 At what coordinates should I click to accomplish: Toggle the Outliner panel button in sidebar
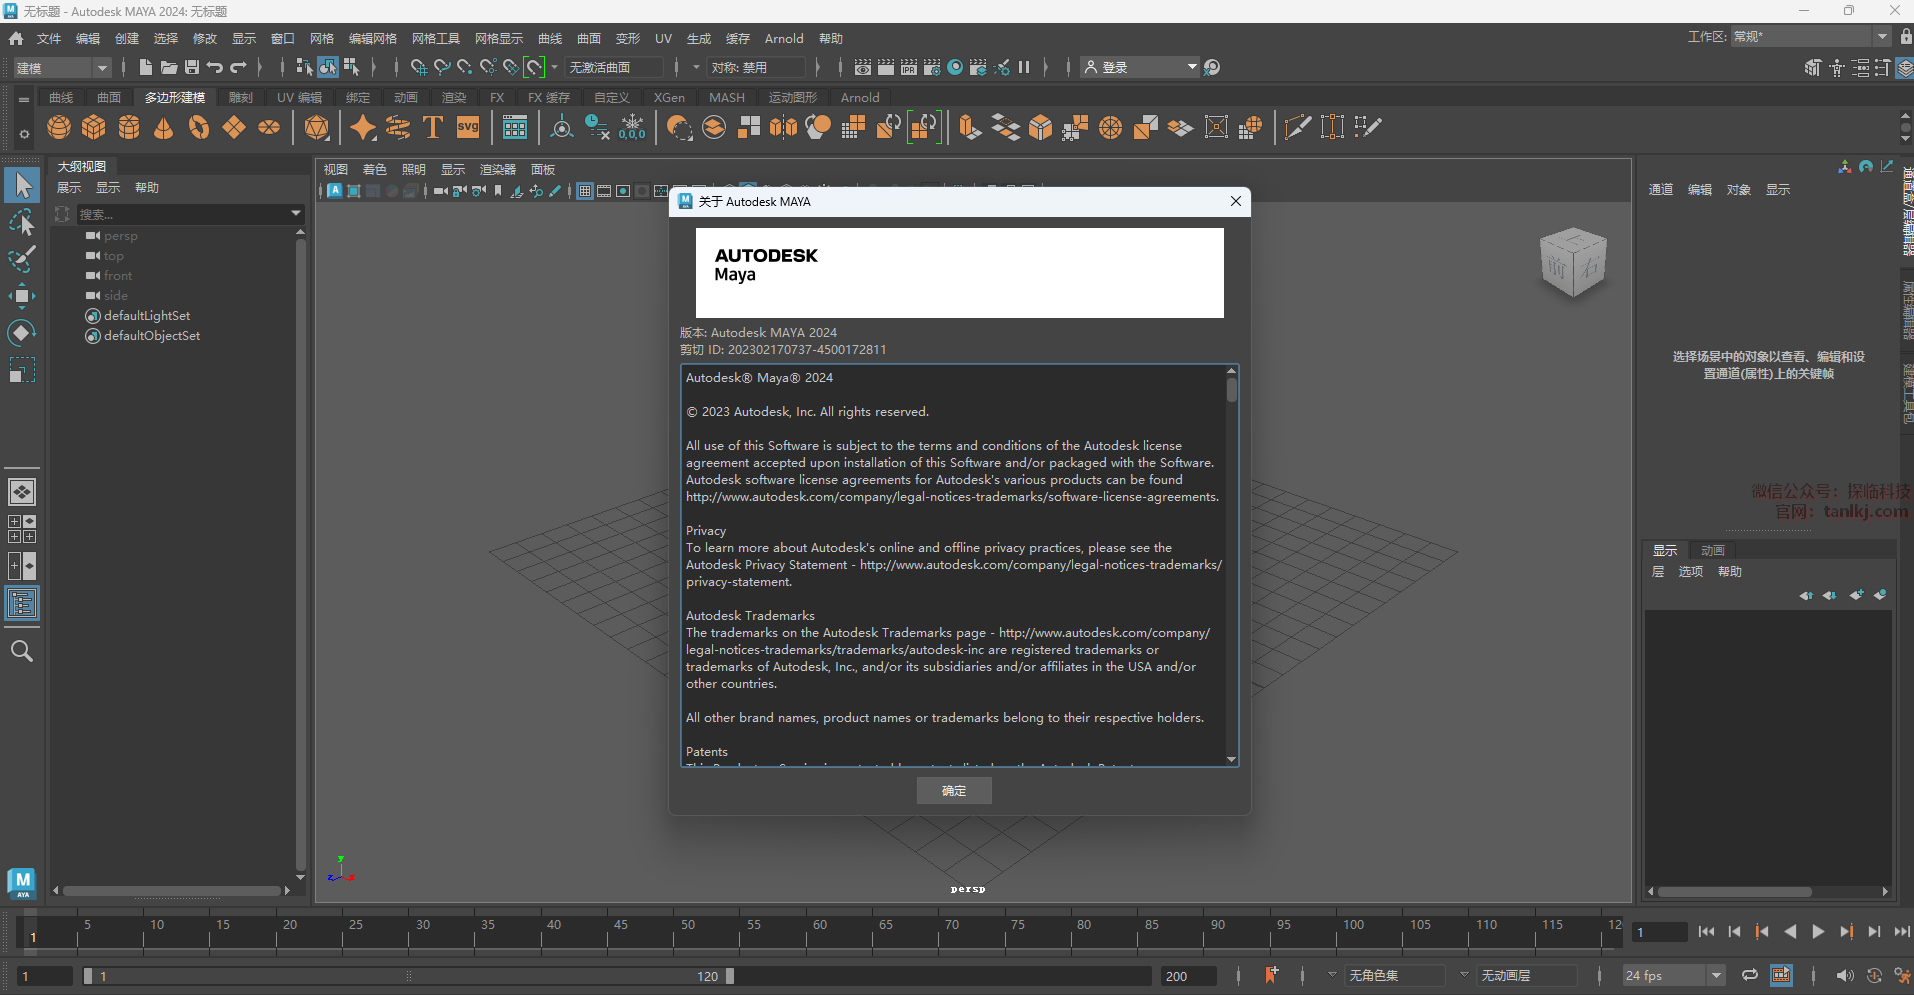pos(21,603)
